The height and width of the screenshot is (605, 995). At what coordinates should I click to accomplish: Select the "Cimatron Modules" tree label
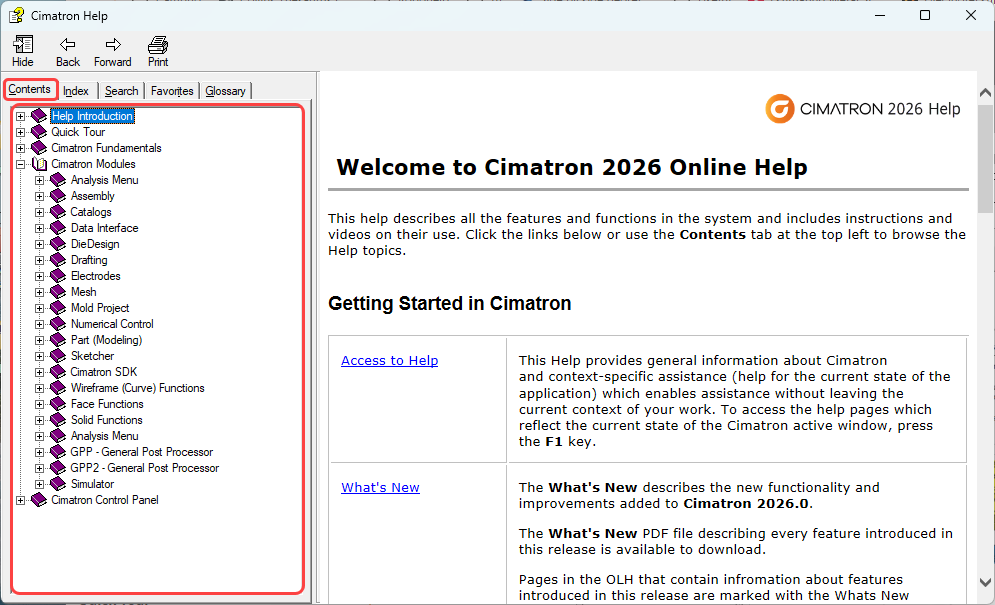pyautogui.click(x=93, y=164)
